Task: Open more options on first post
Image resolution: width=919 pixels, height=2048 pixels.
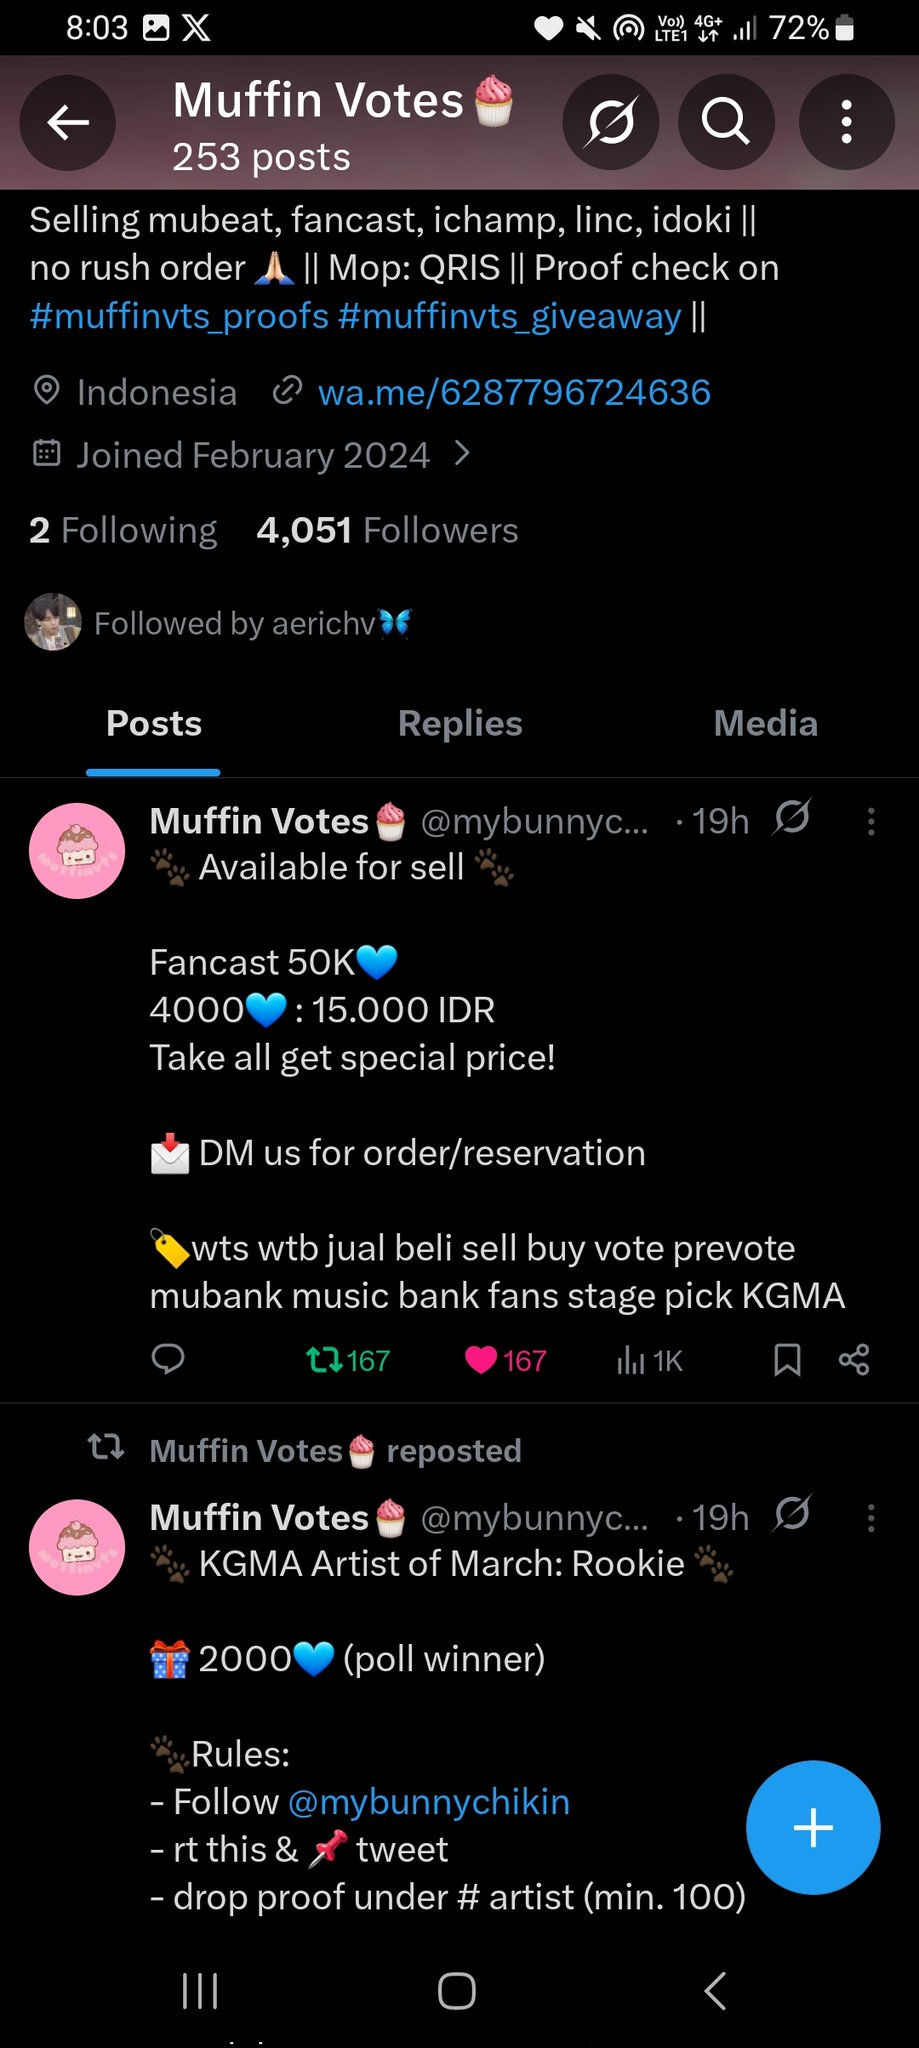Action: coord(871,822)
